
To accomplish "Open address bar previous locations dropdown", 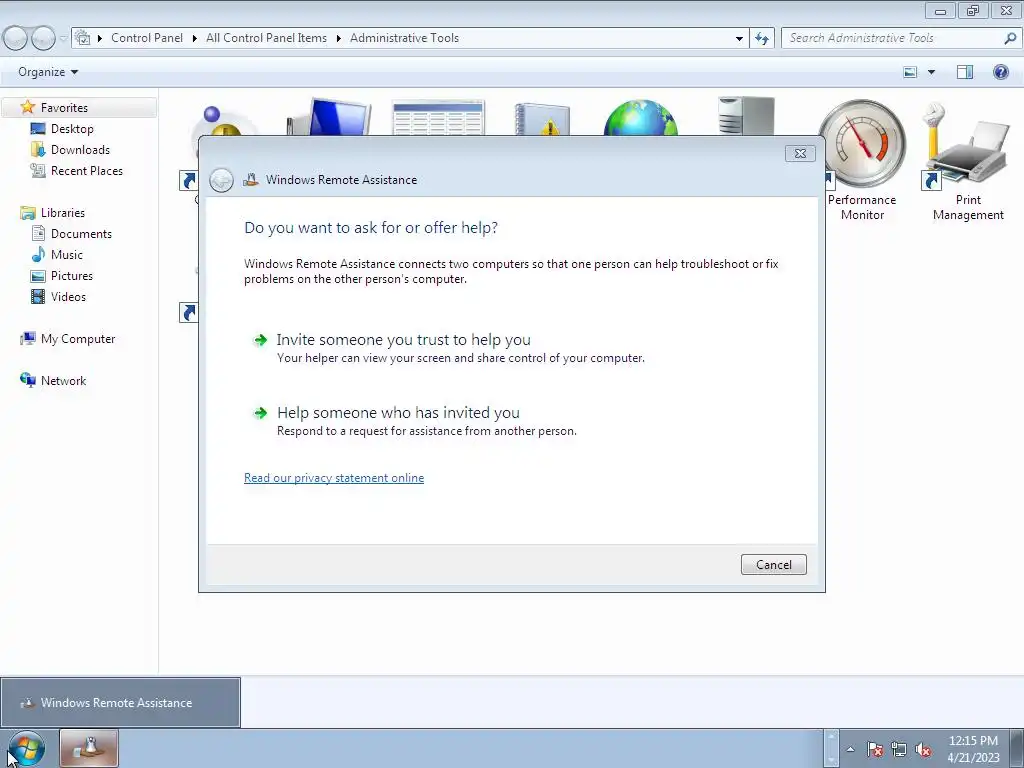I will click(739, 38).
